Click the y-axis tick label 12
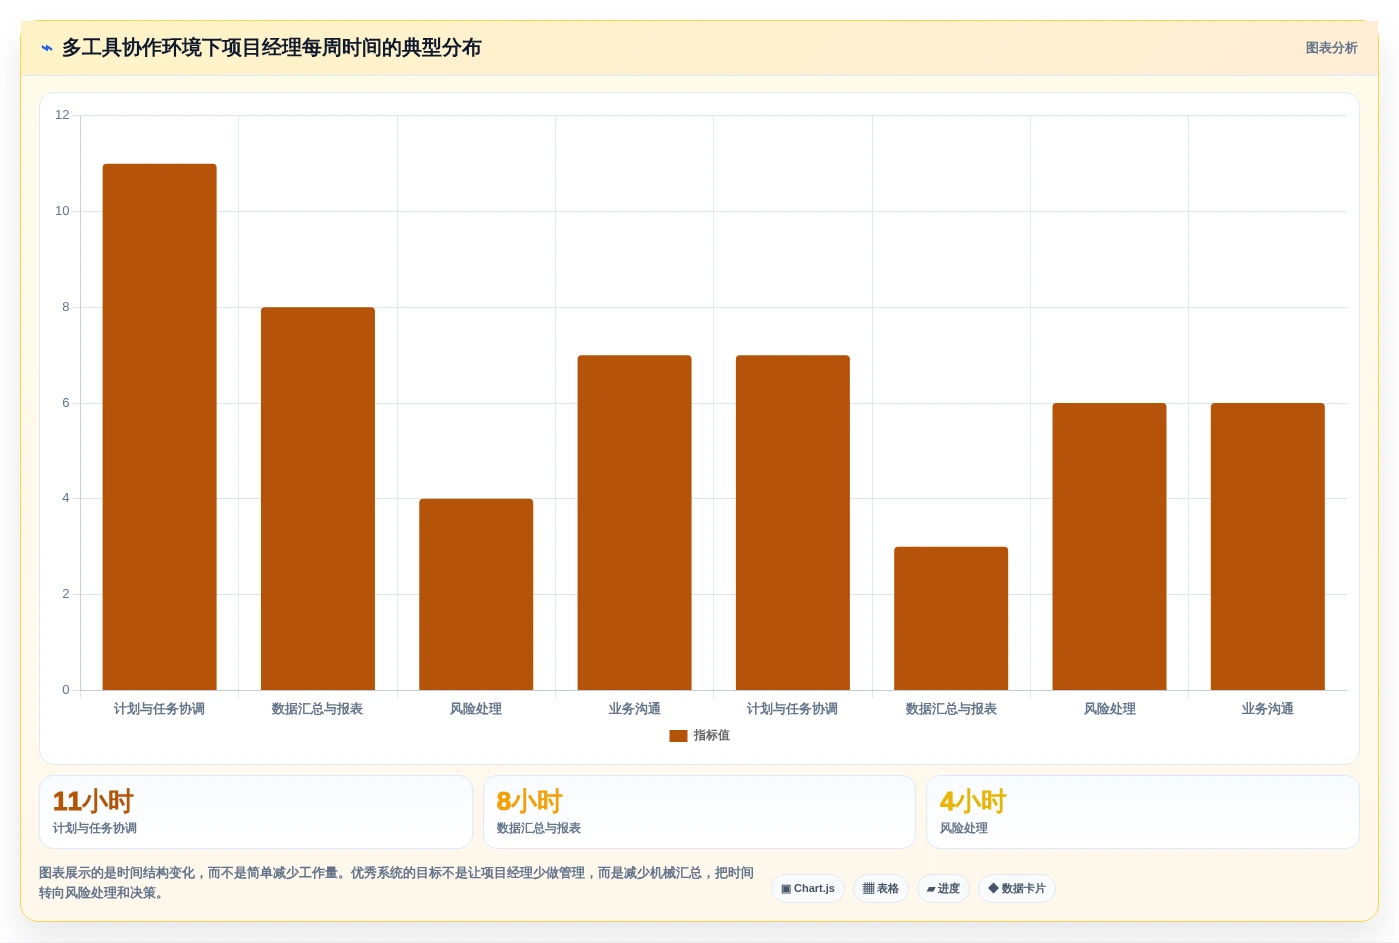 coord(63,115)
